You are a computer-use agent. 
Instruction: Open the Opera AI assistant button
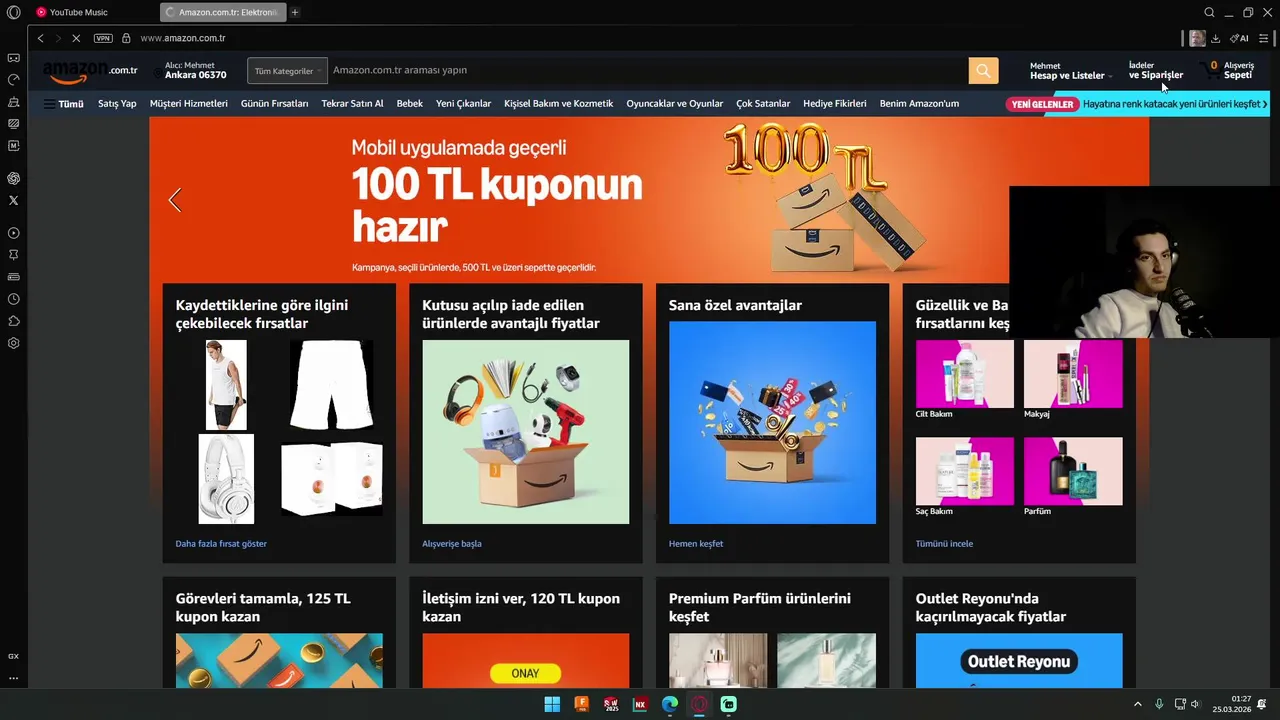pyautogui.click(x=1240, y=38)
